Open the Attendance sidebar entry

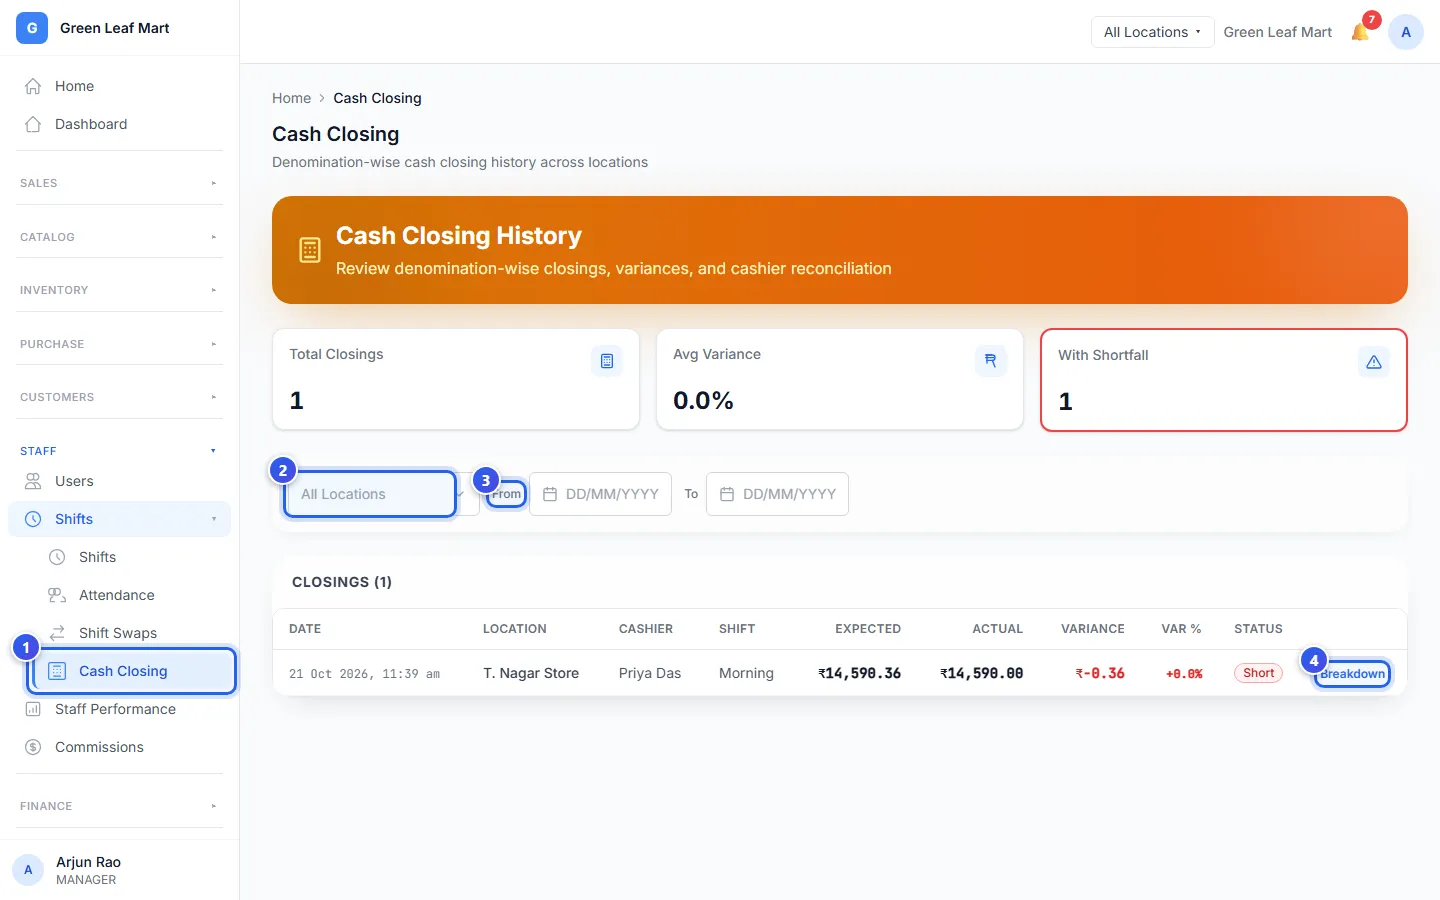(131, 595)
